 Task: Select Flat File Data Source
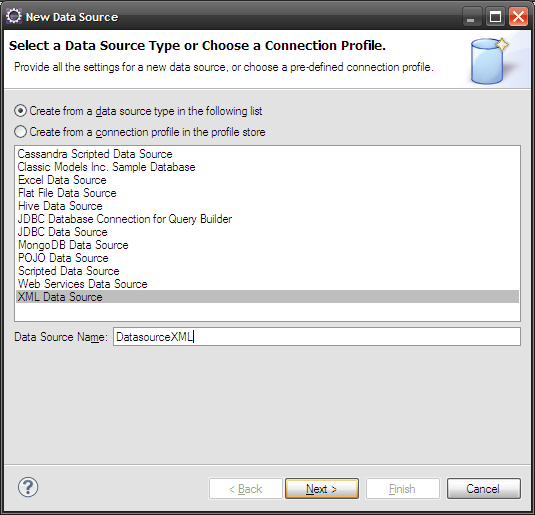[67, 193]
